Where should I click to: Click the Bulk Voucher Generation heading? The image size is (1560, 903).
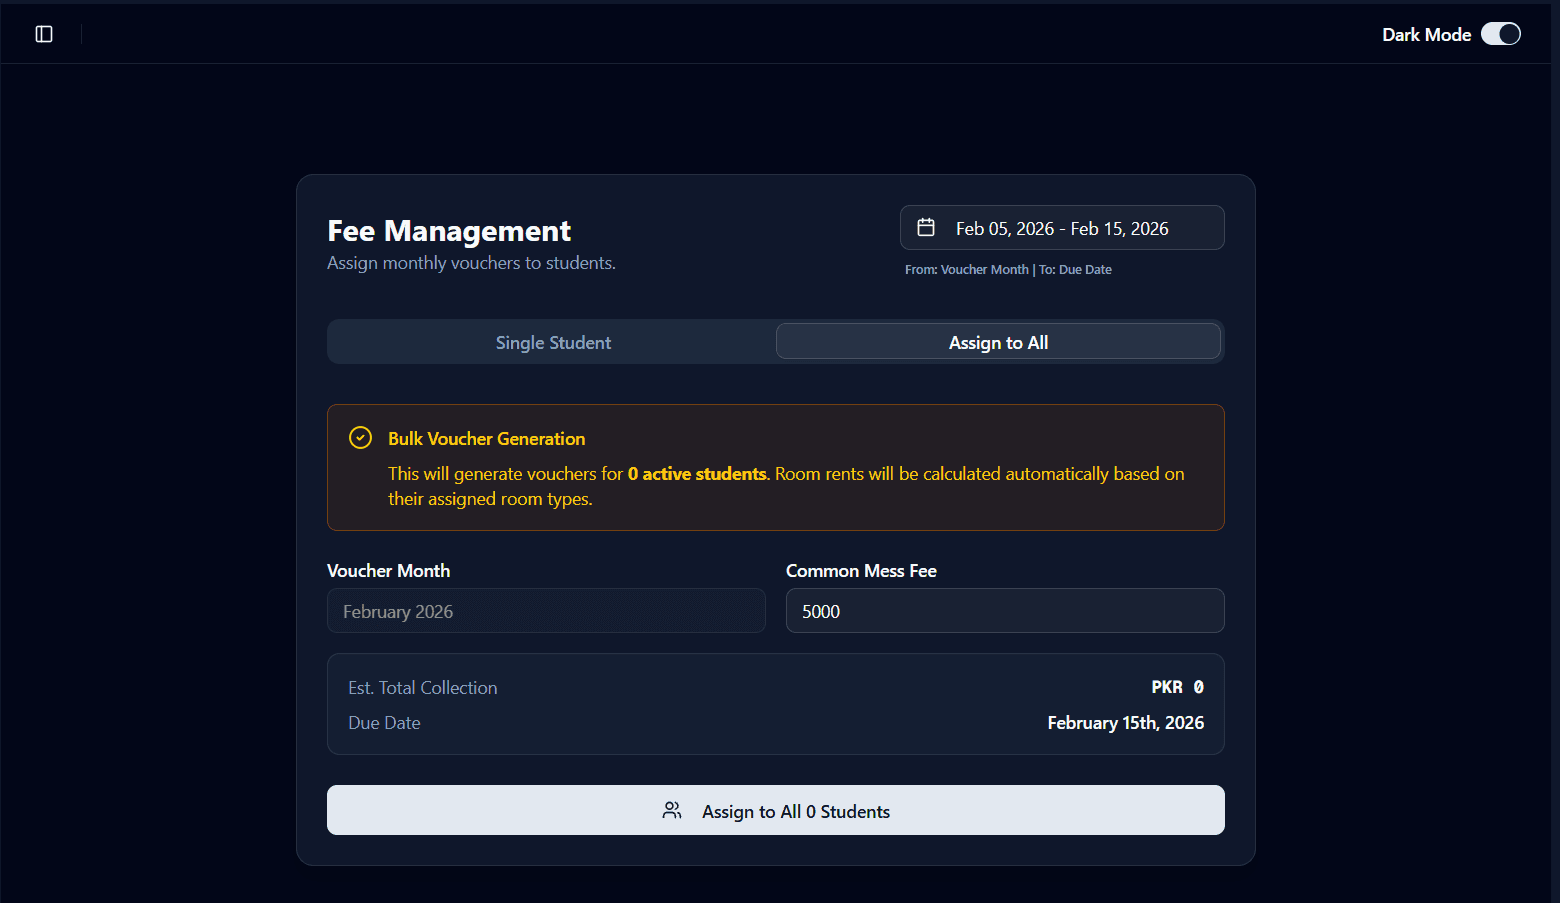point(486,439)
